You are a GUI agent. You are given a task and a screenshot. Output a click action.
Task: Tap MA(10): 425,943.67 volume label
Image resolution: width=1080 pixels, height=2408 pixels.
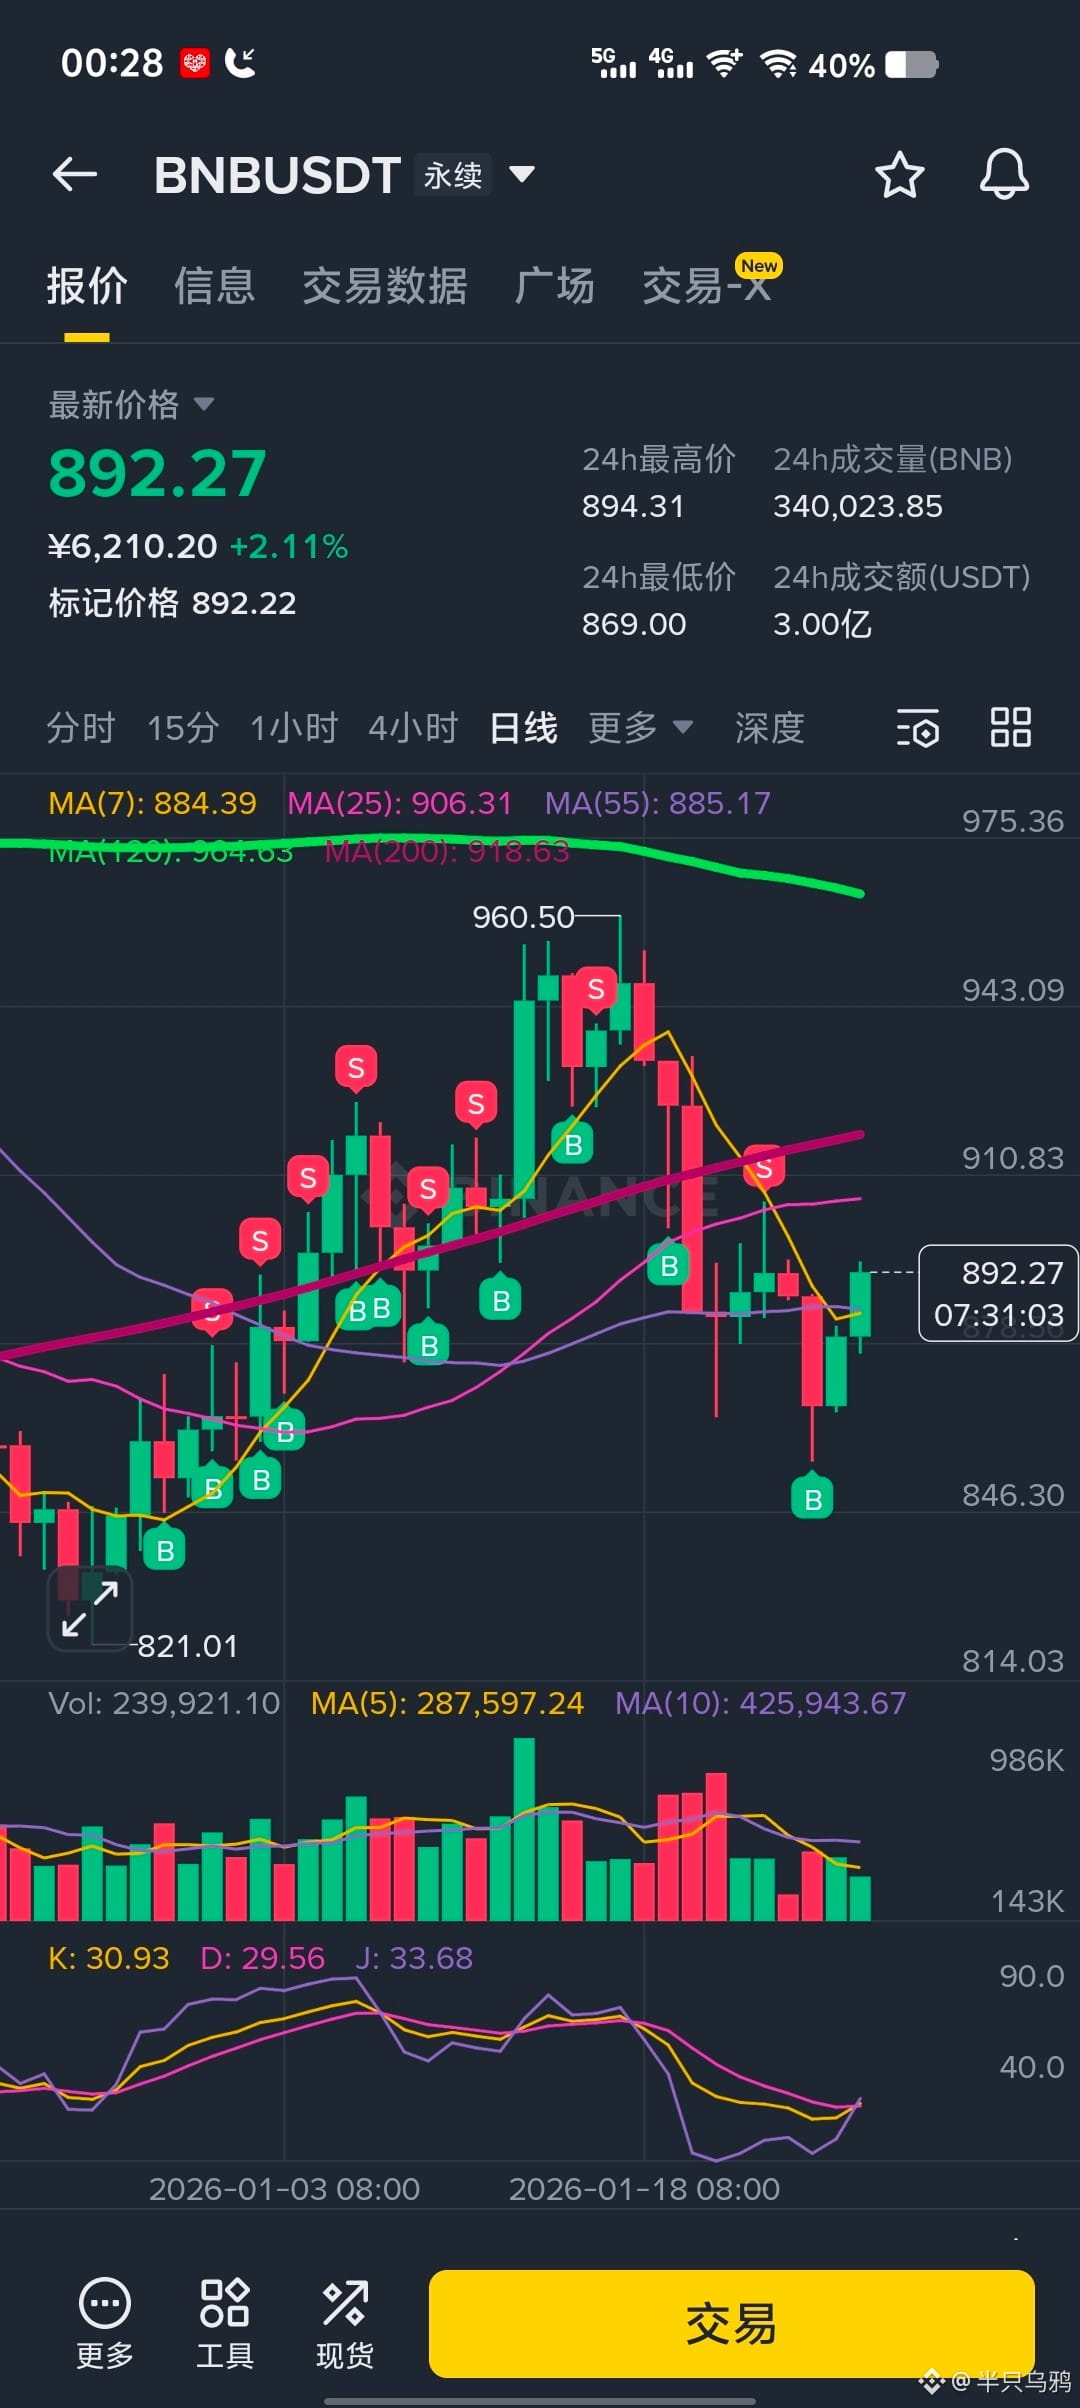click(760, 1703)
